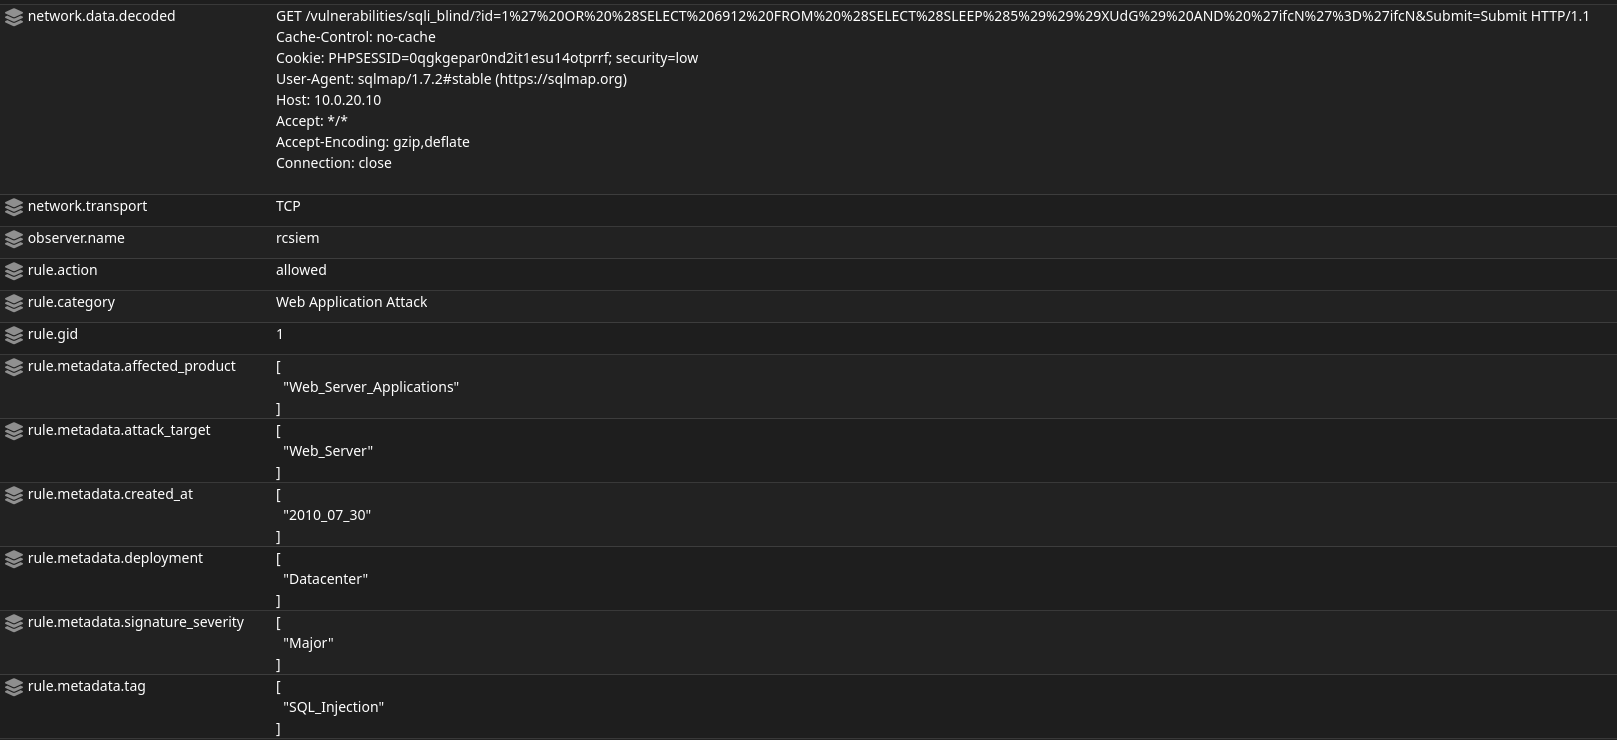
Task: Click the rule.metadata.created_at field icon
Action: point(14,495)
